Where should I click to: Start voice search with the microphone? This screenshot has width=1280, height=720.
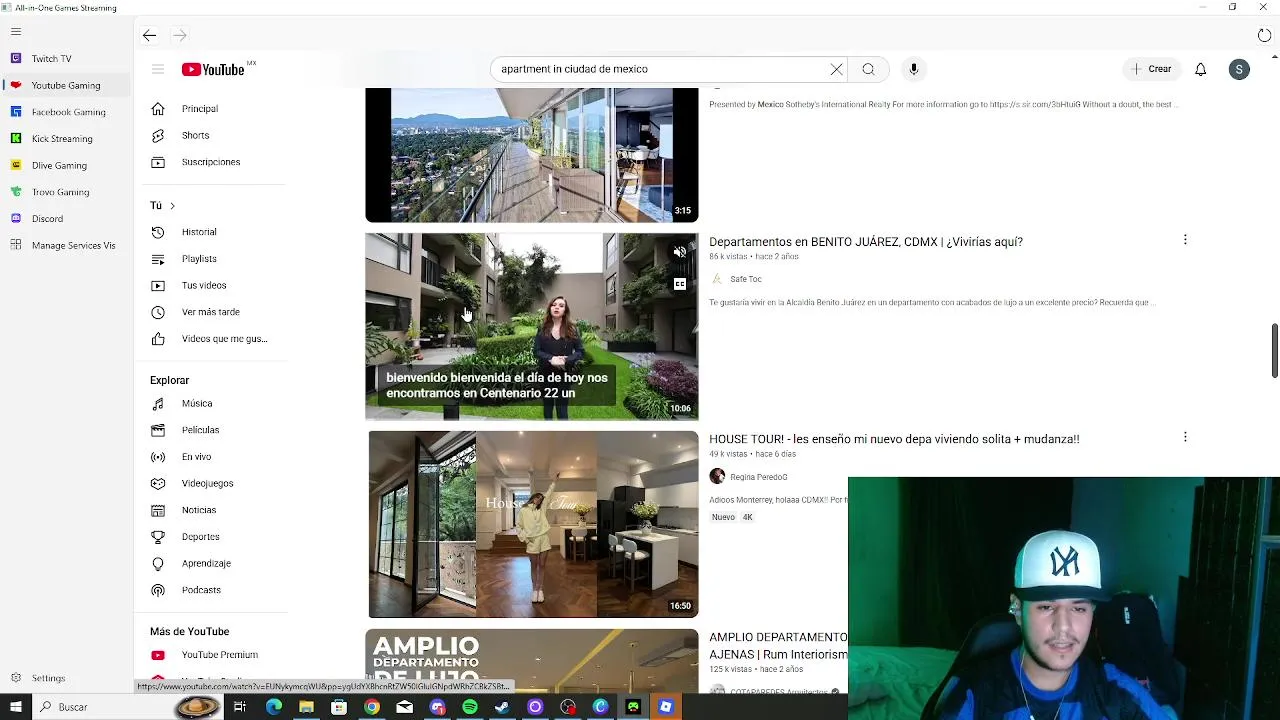click(913, 69)
